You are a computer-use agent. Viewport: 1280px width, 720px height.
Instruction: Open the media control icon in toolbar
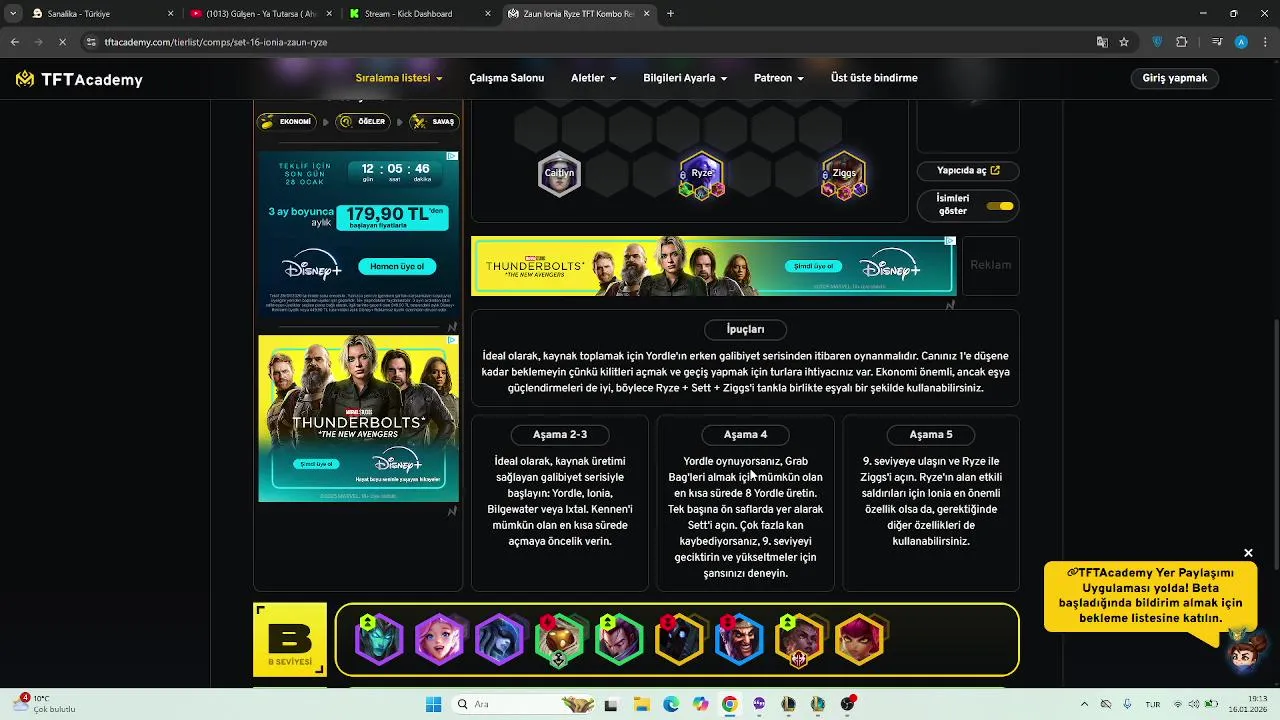pos(1217,42)
